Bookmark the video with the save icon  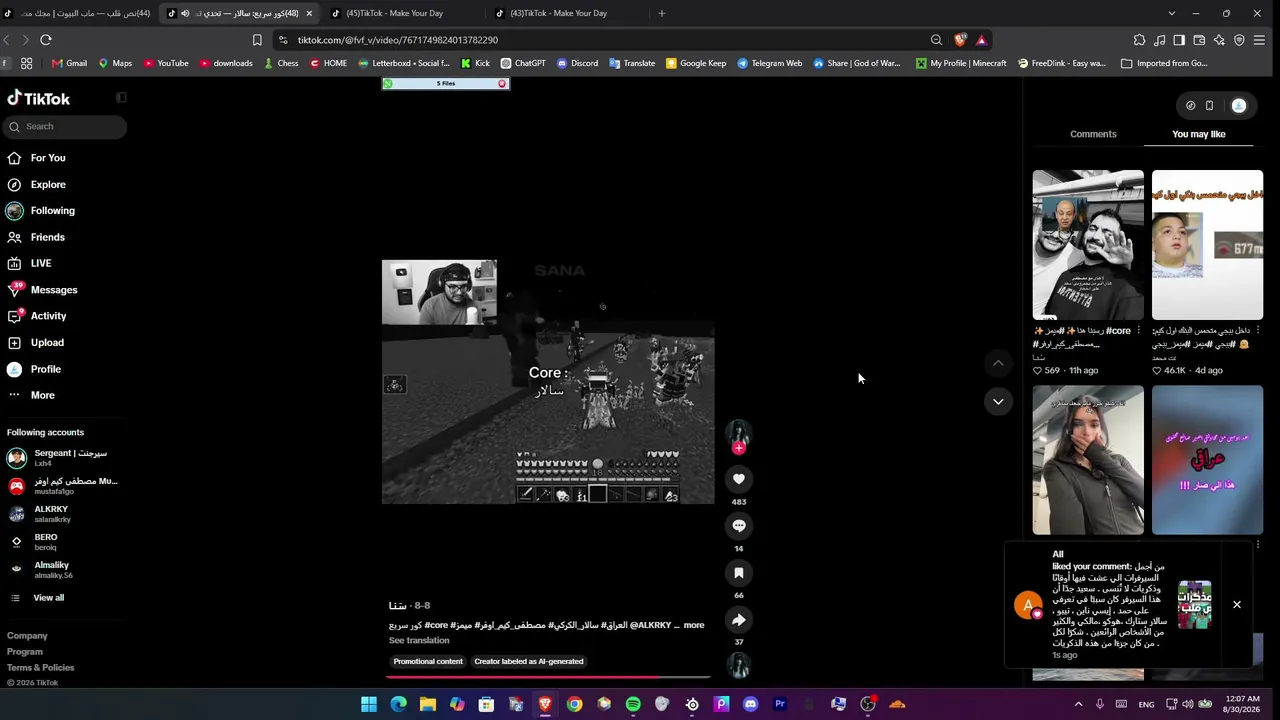(739, 573)
